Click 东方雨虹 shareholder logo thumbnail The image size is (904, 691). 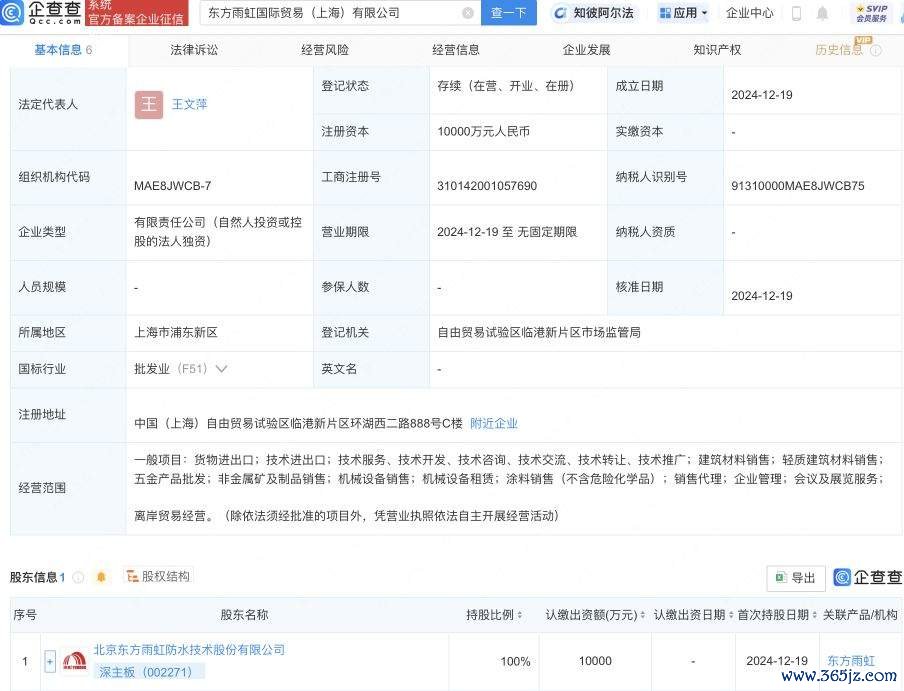[75, 662]
